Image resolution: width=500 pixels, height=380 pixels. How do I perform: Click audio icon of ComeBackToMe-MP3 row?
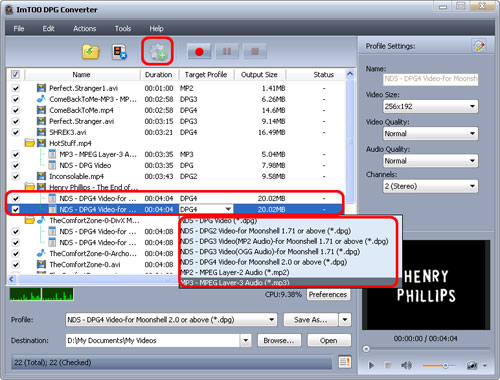(x=41, y=99)
